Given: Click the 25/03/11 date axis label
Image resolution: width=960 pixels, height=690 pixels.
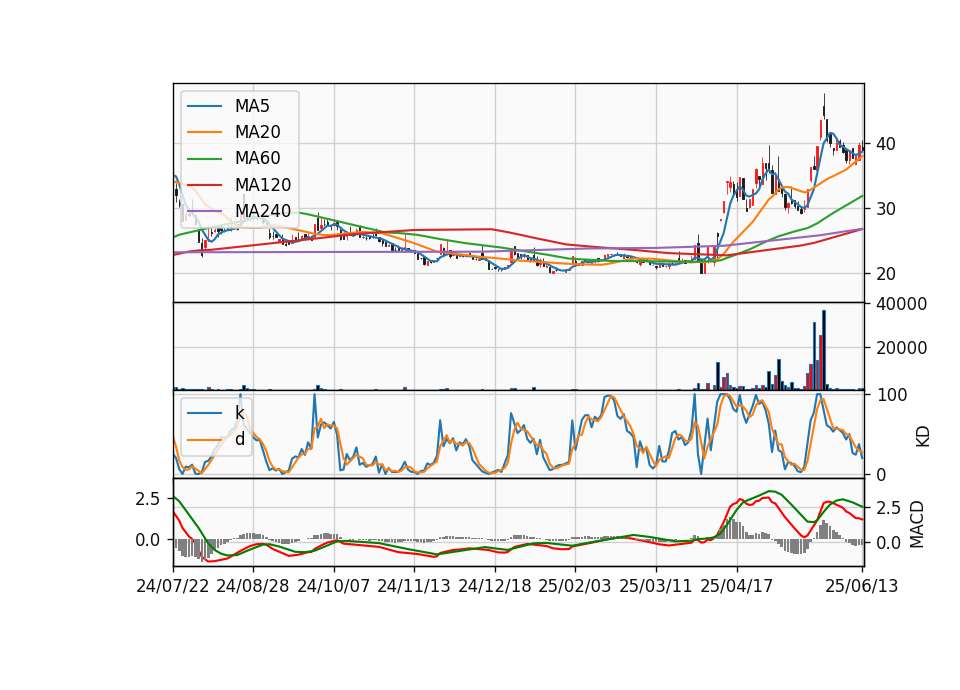Looking at the screenshot, I should (656, 586).
